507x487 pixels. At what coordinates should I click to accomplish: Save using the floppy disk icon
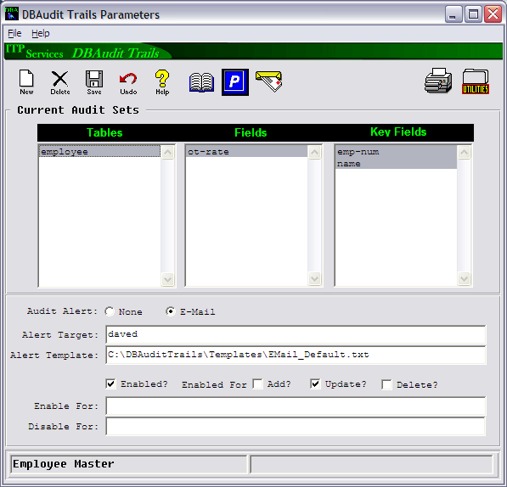94,82
